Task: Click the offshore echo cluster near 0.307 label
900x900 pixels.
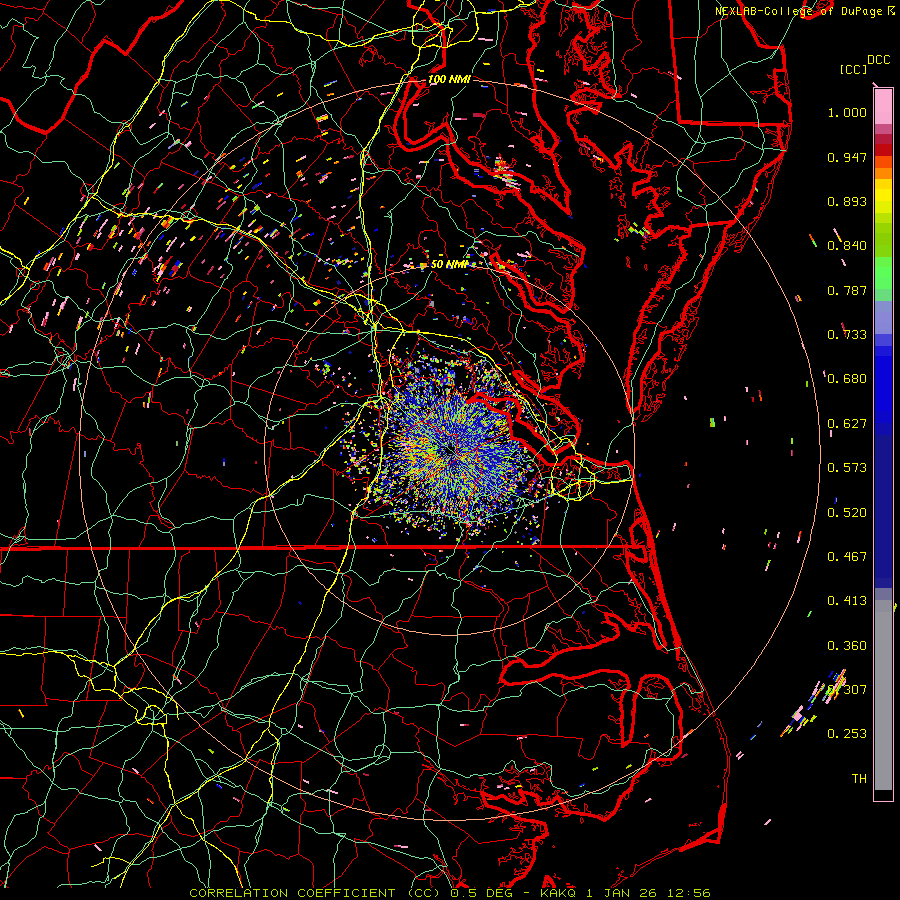Action: [814, 703]
